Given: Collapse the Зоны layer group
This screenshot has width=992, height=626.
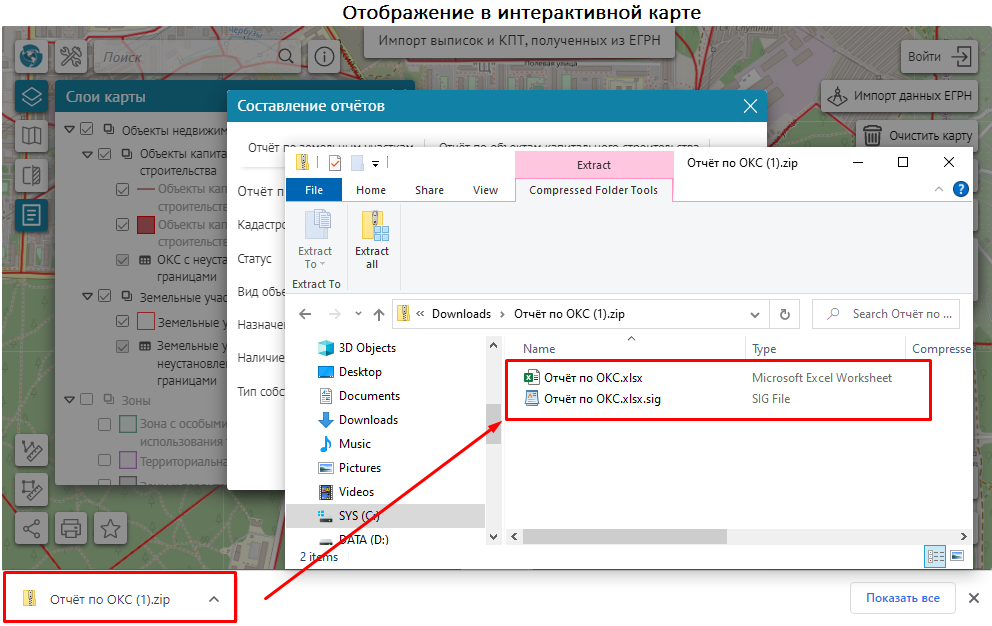Looking at the screenshot, I should click(69, 399).
